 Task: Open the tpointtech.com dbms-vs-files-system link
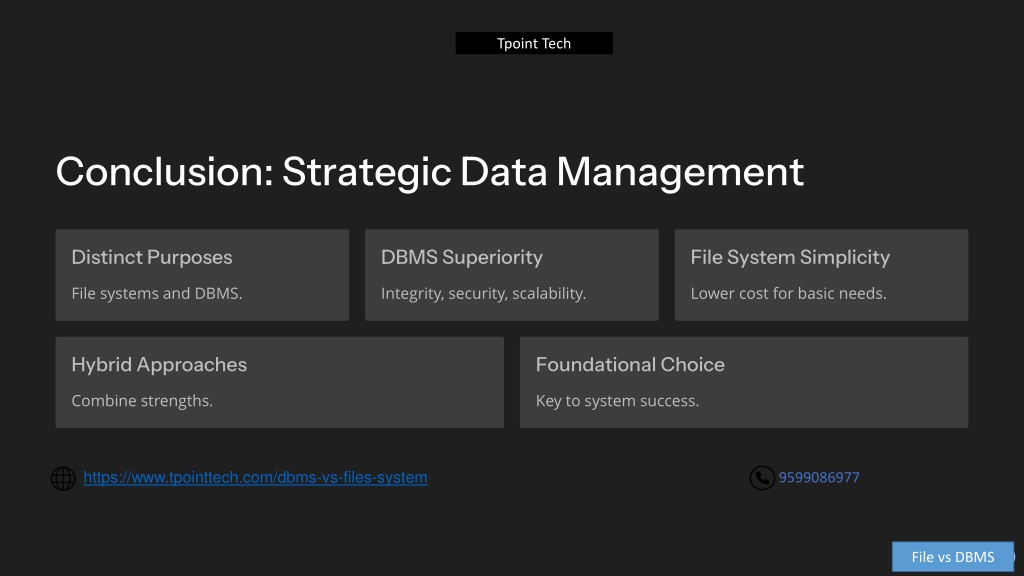[x=255, y=477]
